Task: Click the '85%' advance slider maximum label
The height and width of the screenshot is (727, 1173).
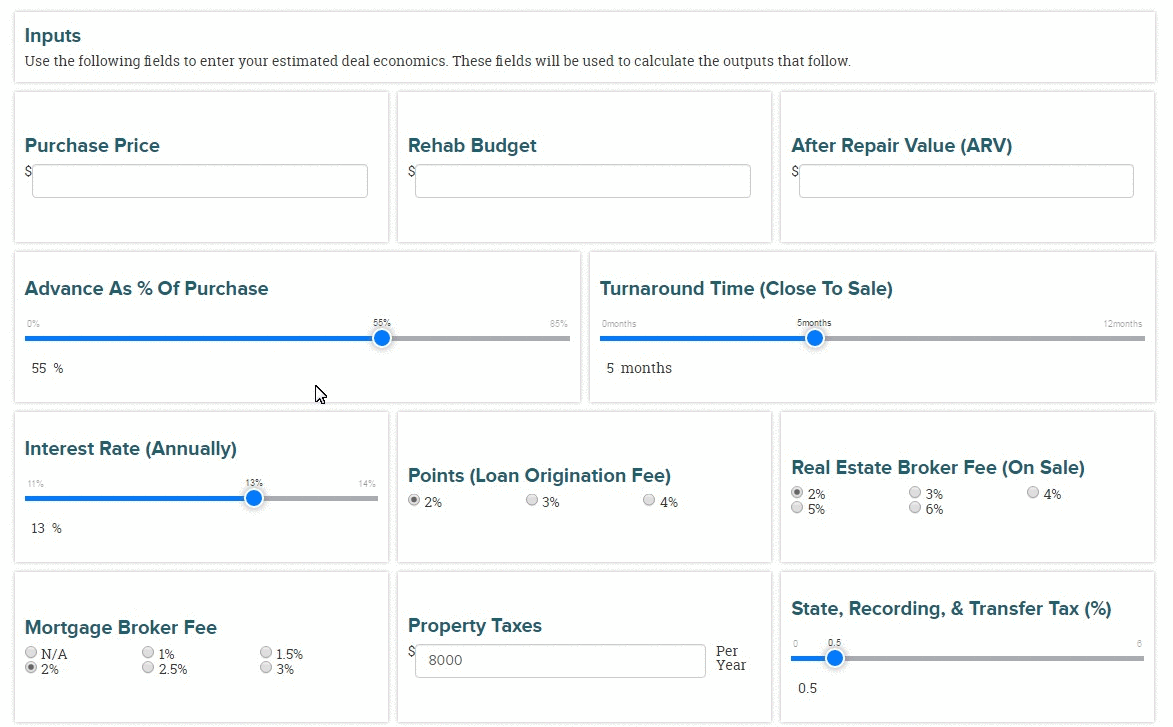Action: click(x=559, y=324)
